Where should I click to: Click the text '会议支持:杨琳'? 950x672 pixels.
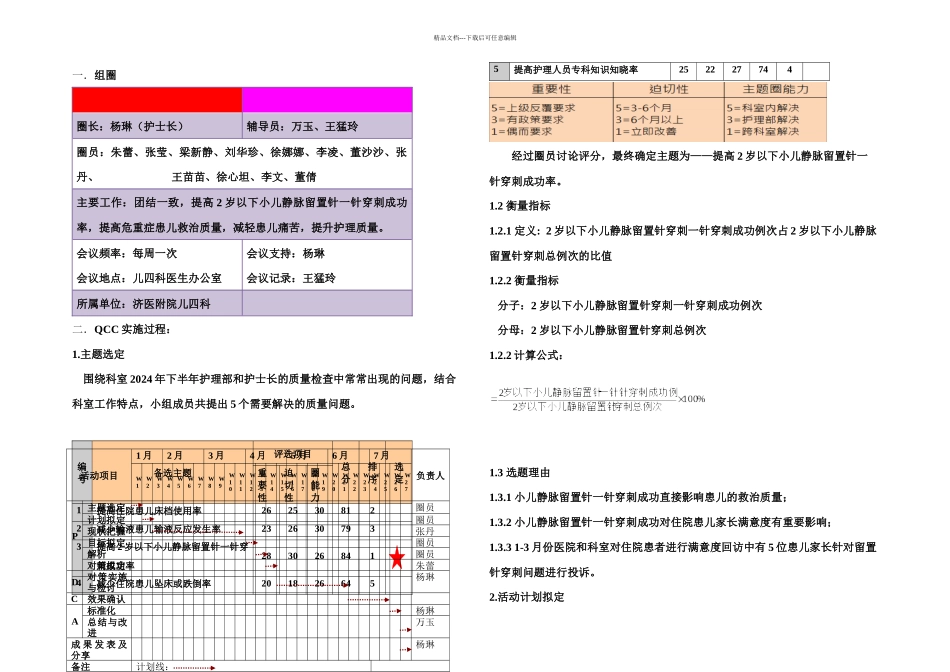point(285,253)
